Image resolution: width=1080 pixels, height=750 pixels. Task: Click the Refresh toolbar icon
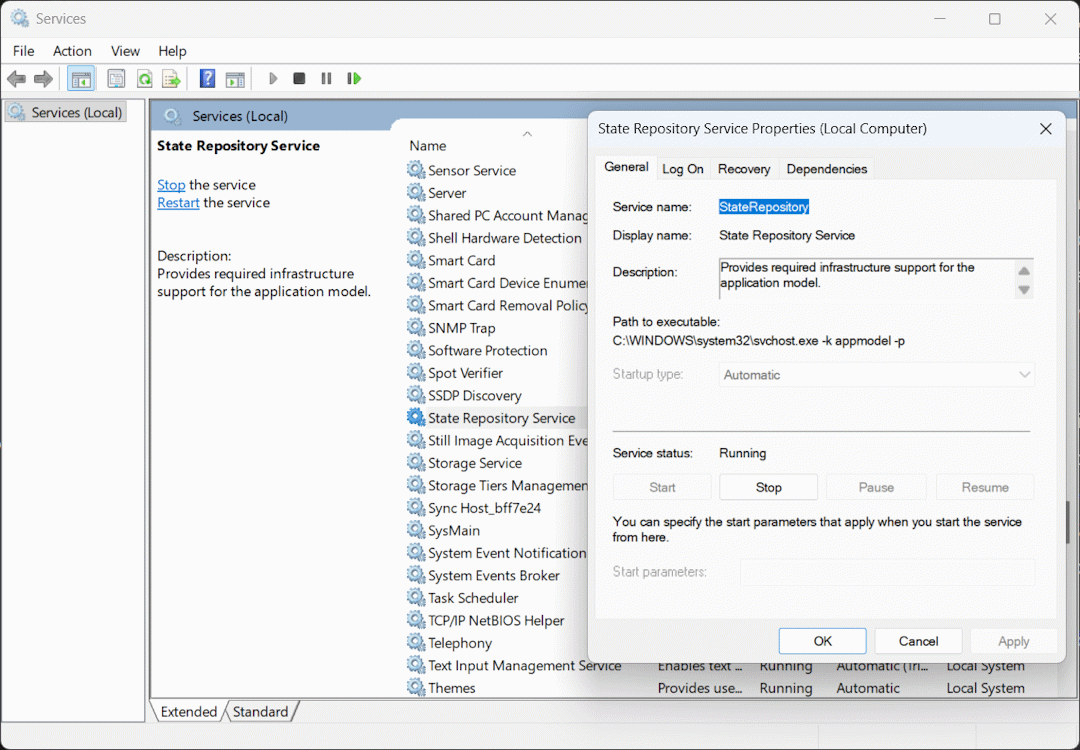coord(144,79)
